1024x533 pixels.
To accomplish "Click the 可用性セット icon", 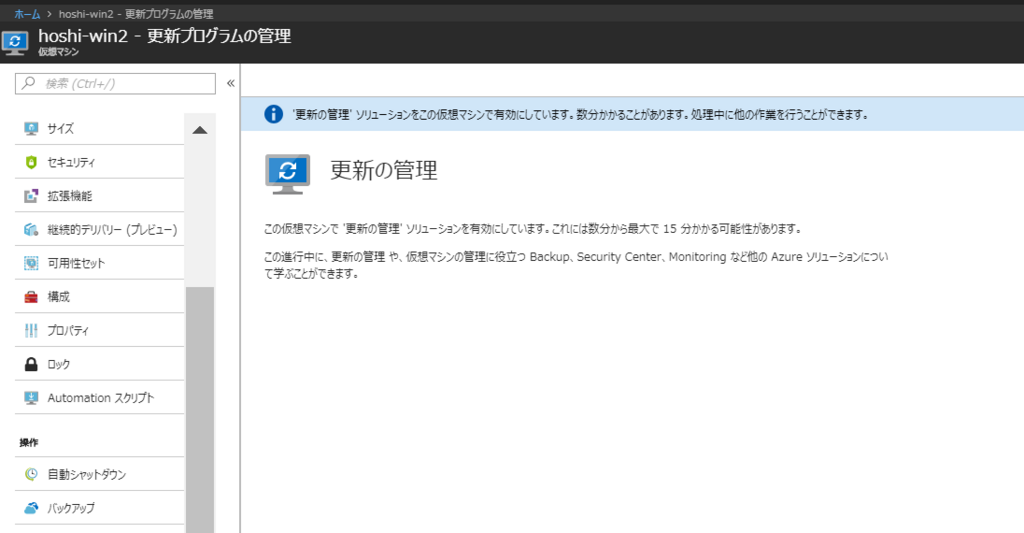I will 31,263.
